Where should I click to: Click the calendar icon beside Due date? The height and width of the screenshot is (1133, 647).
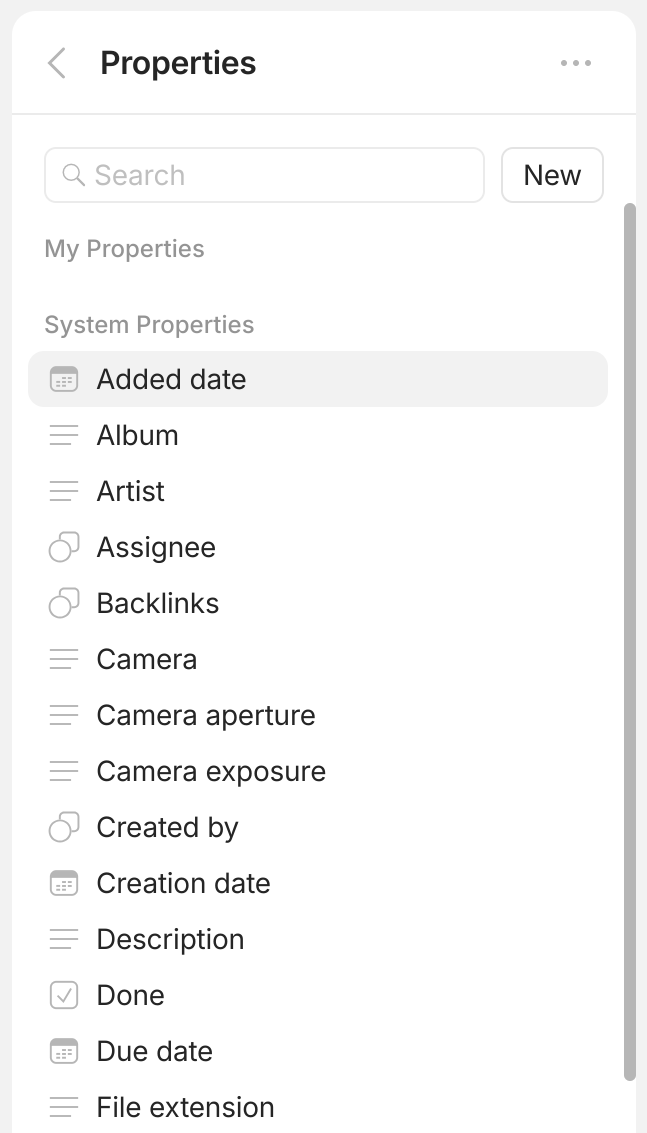64,1052
